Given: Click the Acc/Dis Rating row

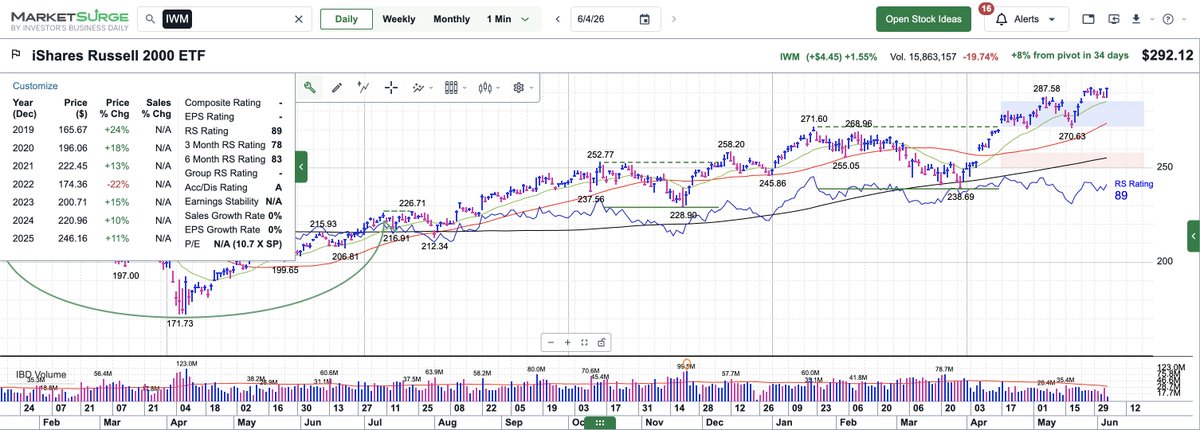Looking at the screenshot, I should coord(234,187).
